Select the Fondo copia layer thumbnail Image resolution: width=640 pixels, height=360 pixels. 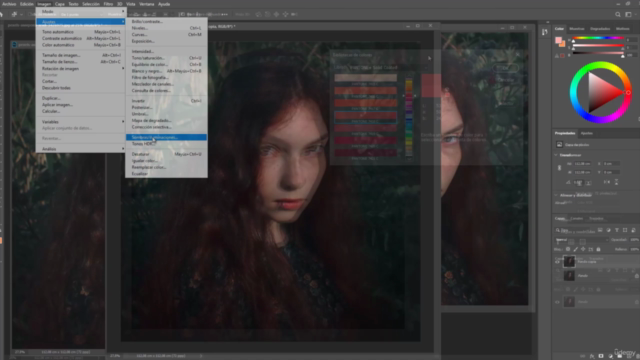(x=569, y=261)
